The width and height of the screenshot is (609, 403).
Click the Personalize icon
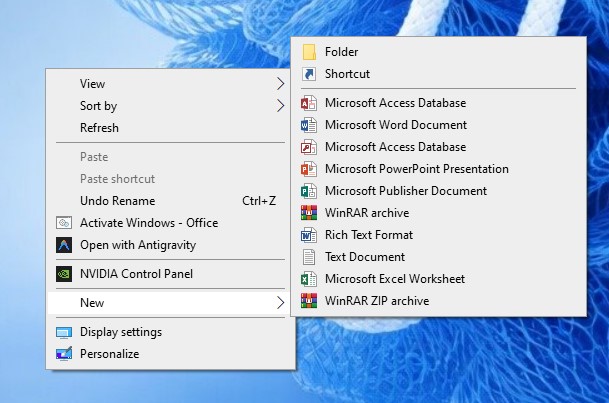[64, 354]
